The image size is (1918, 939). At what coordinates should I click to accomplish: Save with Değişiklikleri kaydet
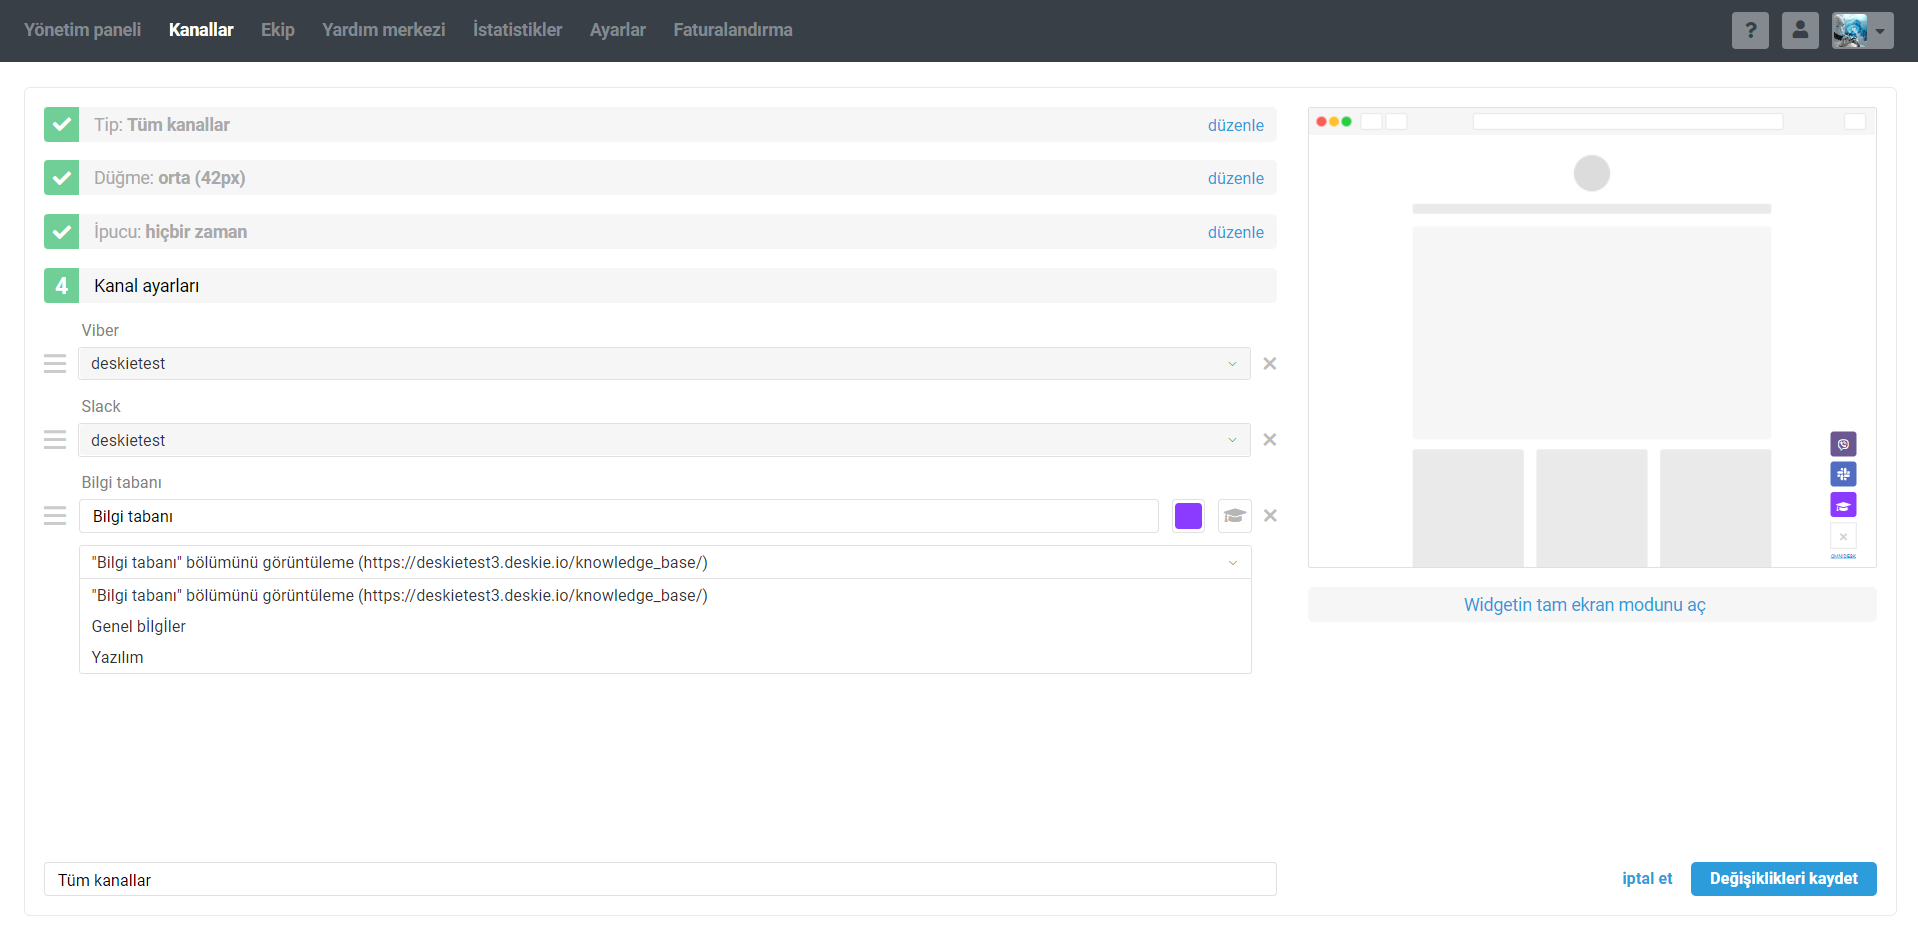1783,879
